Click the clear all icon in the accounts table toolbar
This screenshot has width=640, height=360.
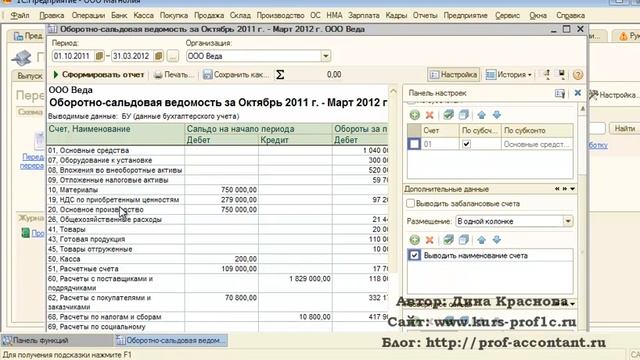pyautogui.click(x=463, y=115)
